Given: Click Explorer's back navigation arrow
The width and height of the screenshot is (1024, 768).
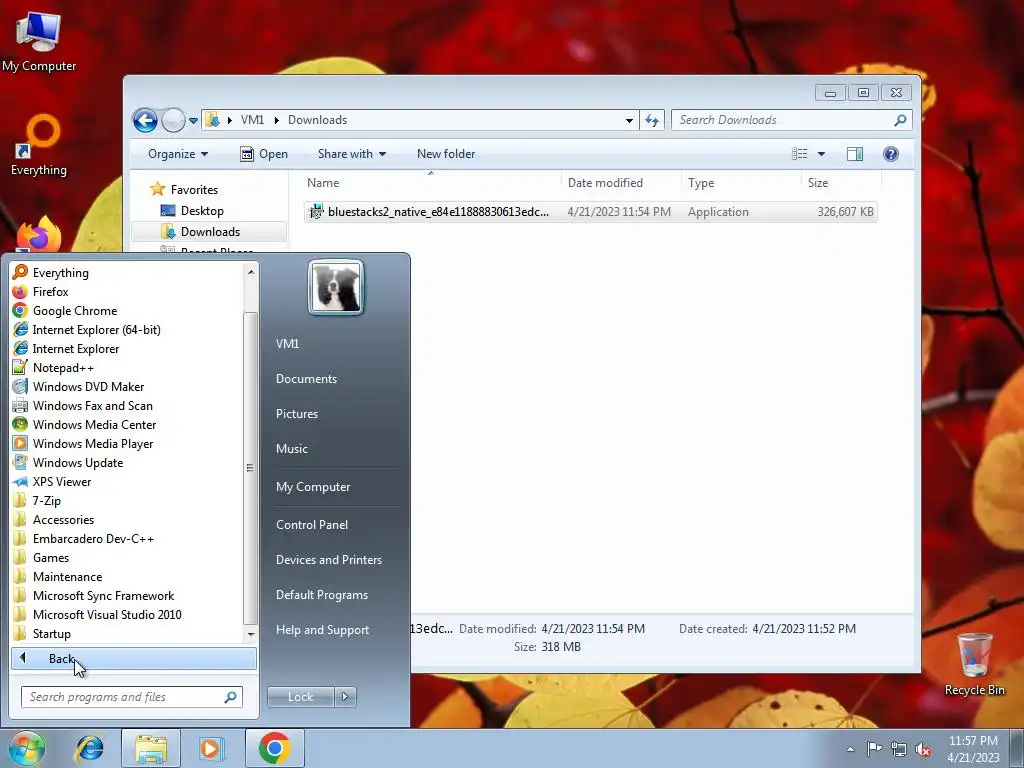Looking at the screenshot, I should [145, 120].
